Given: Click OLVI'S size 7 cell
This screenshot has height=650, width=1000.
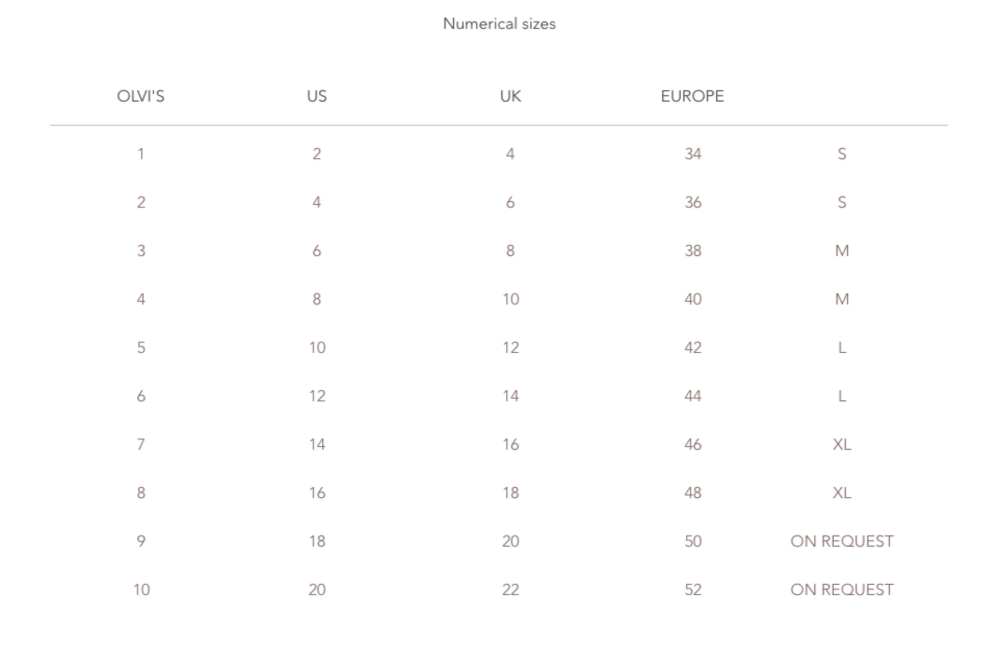Looking at the screenshot, I should [x=141, y=445].
